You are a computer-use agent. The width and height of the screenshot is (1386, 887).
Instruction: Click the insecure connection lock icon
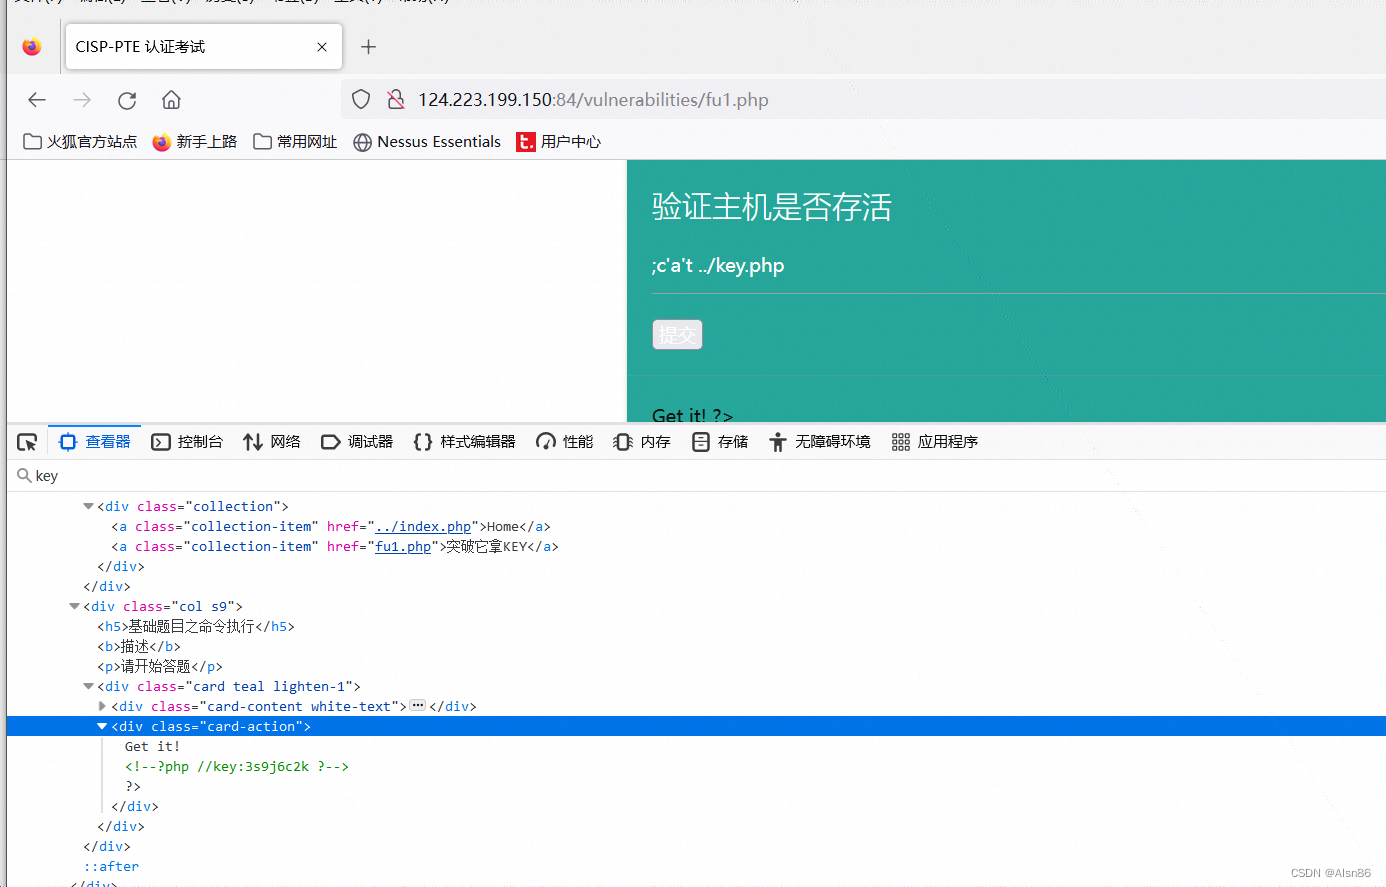pyautogui.click(x=396, y=100)
